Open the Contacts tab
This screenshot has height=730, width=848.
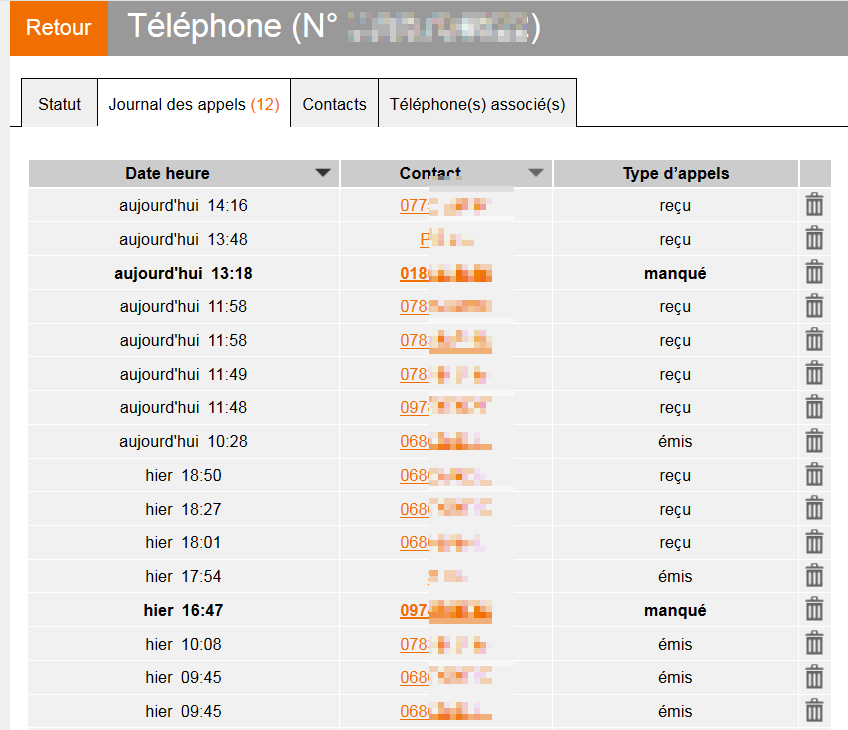(334, 103)
